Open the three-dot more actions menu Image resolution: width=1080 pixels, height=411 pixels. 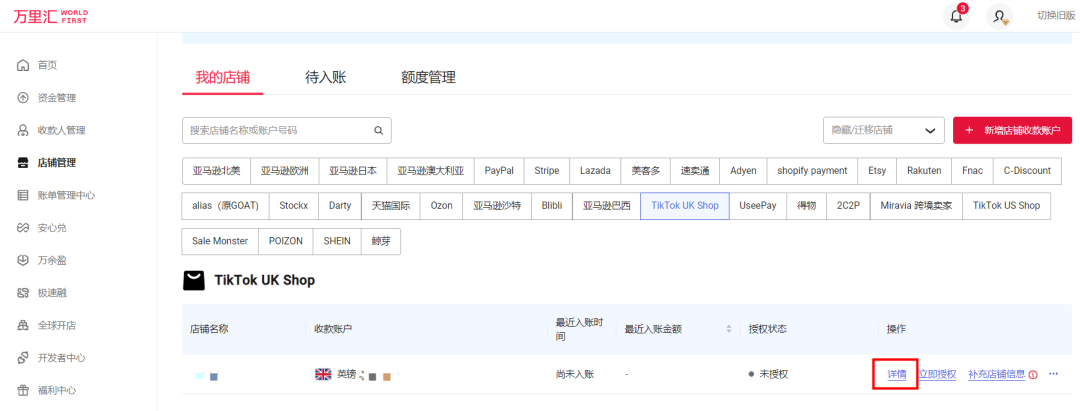[x=1053, y=374]
